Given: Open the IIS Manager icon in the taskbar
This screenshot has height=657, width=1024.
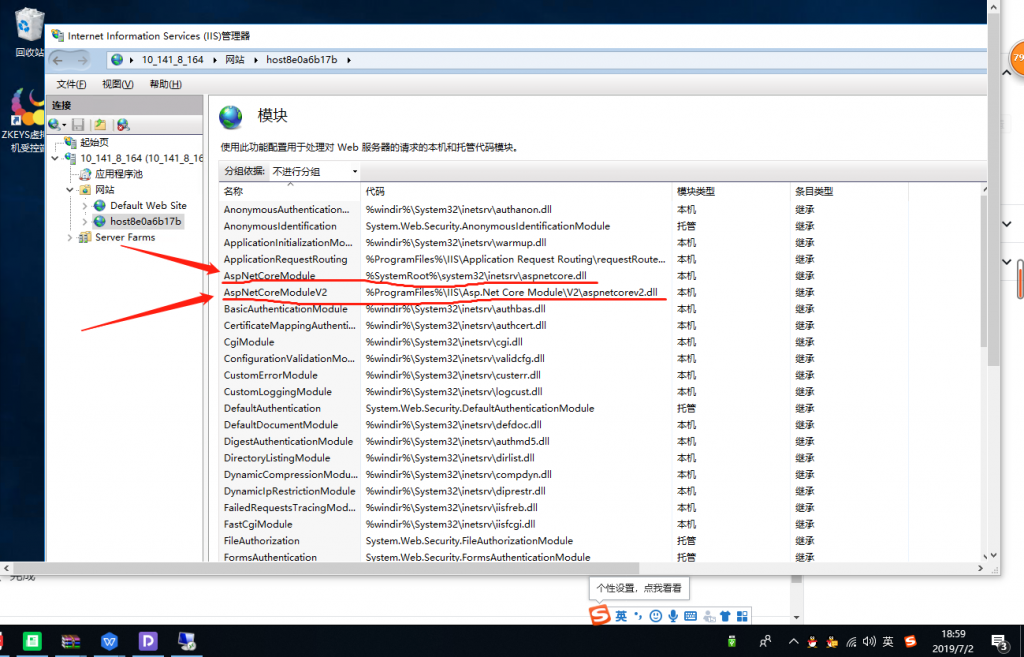Looking at the screenshot, I should (x=186, y=641).
